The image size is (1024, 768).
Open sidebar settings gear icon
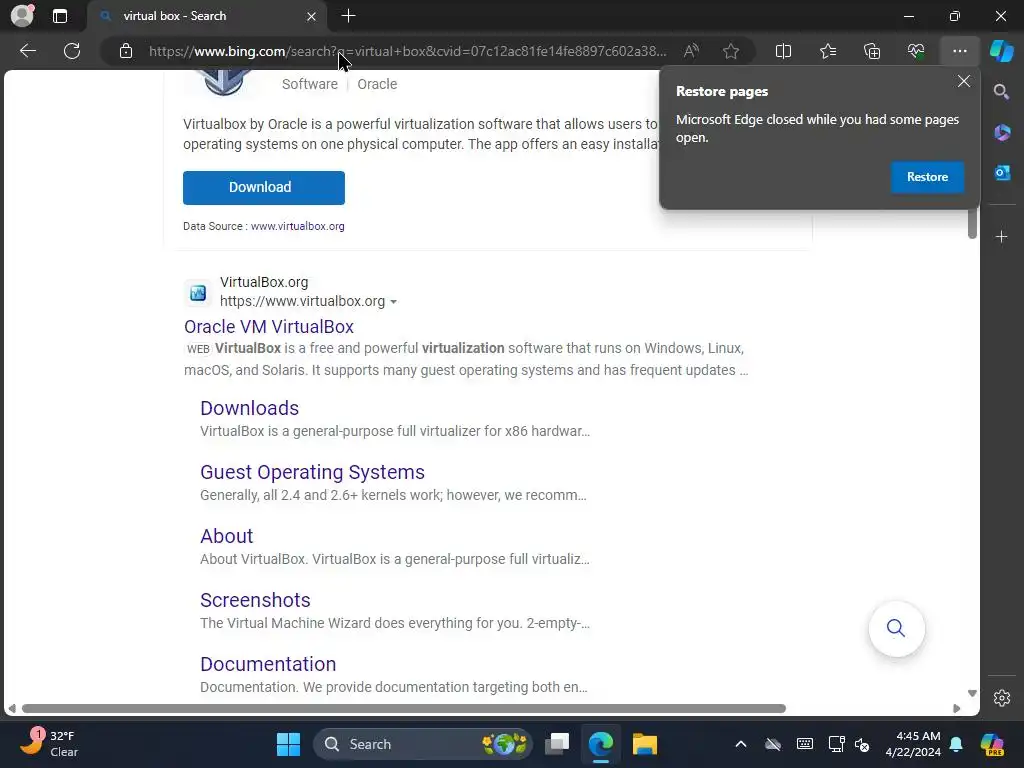[x=1002, y=697]
